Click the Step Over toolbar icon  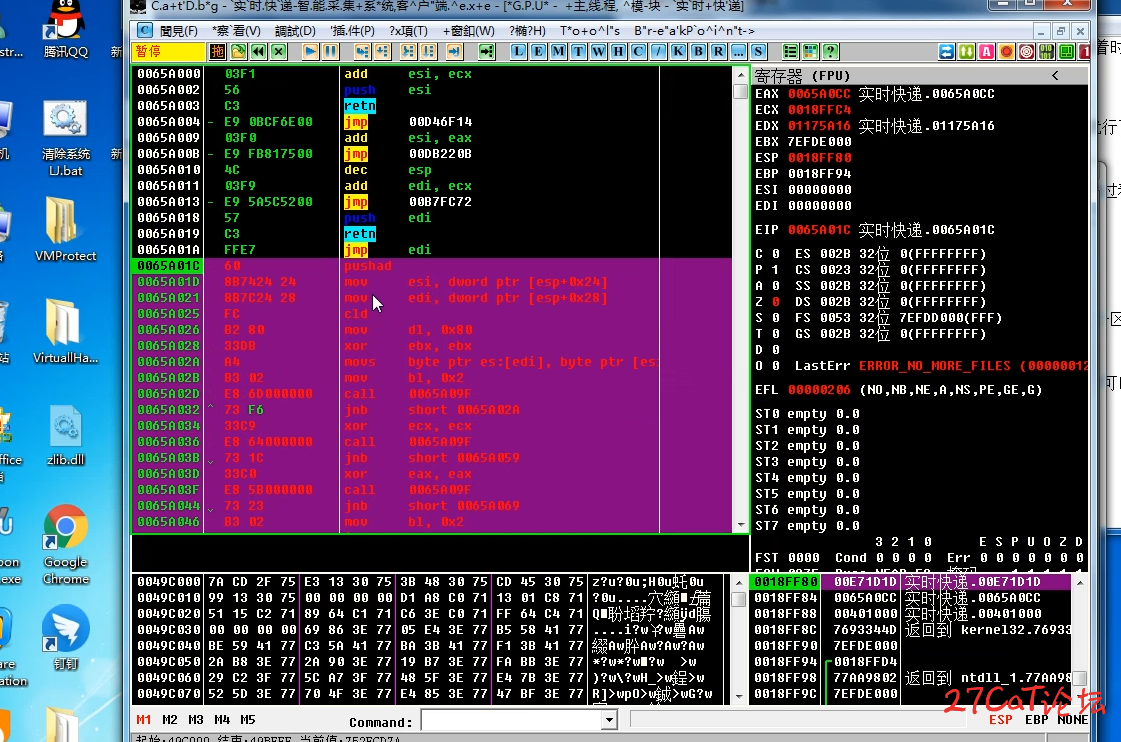pyautogui.click(x=382, y=51)
